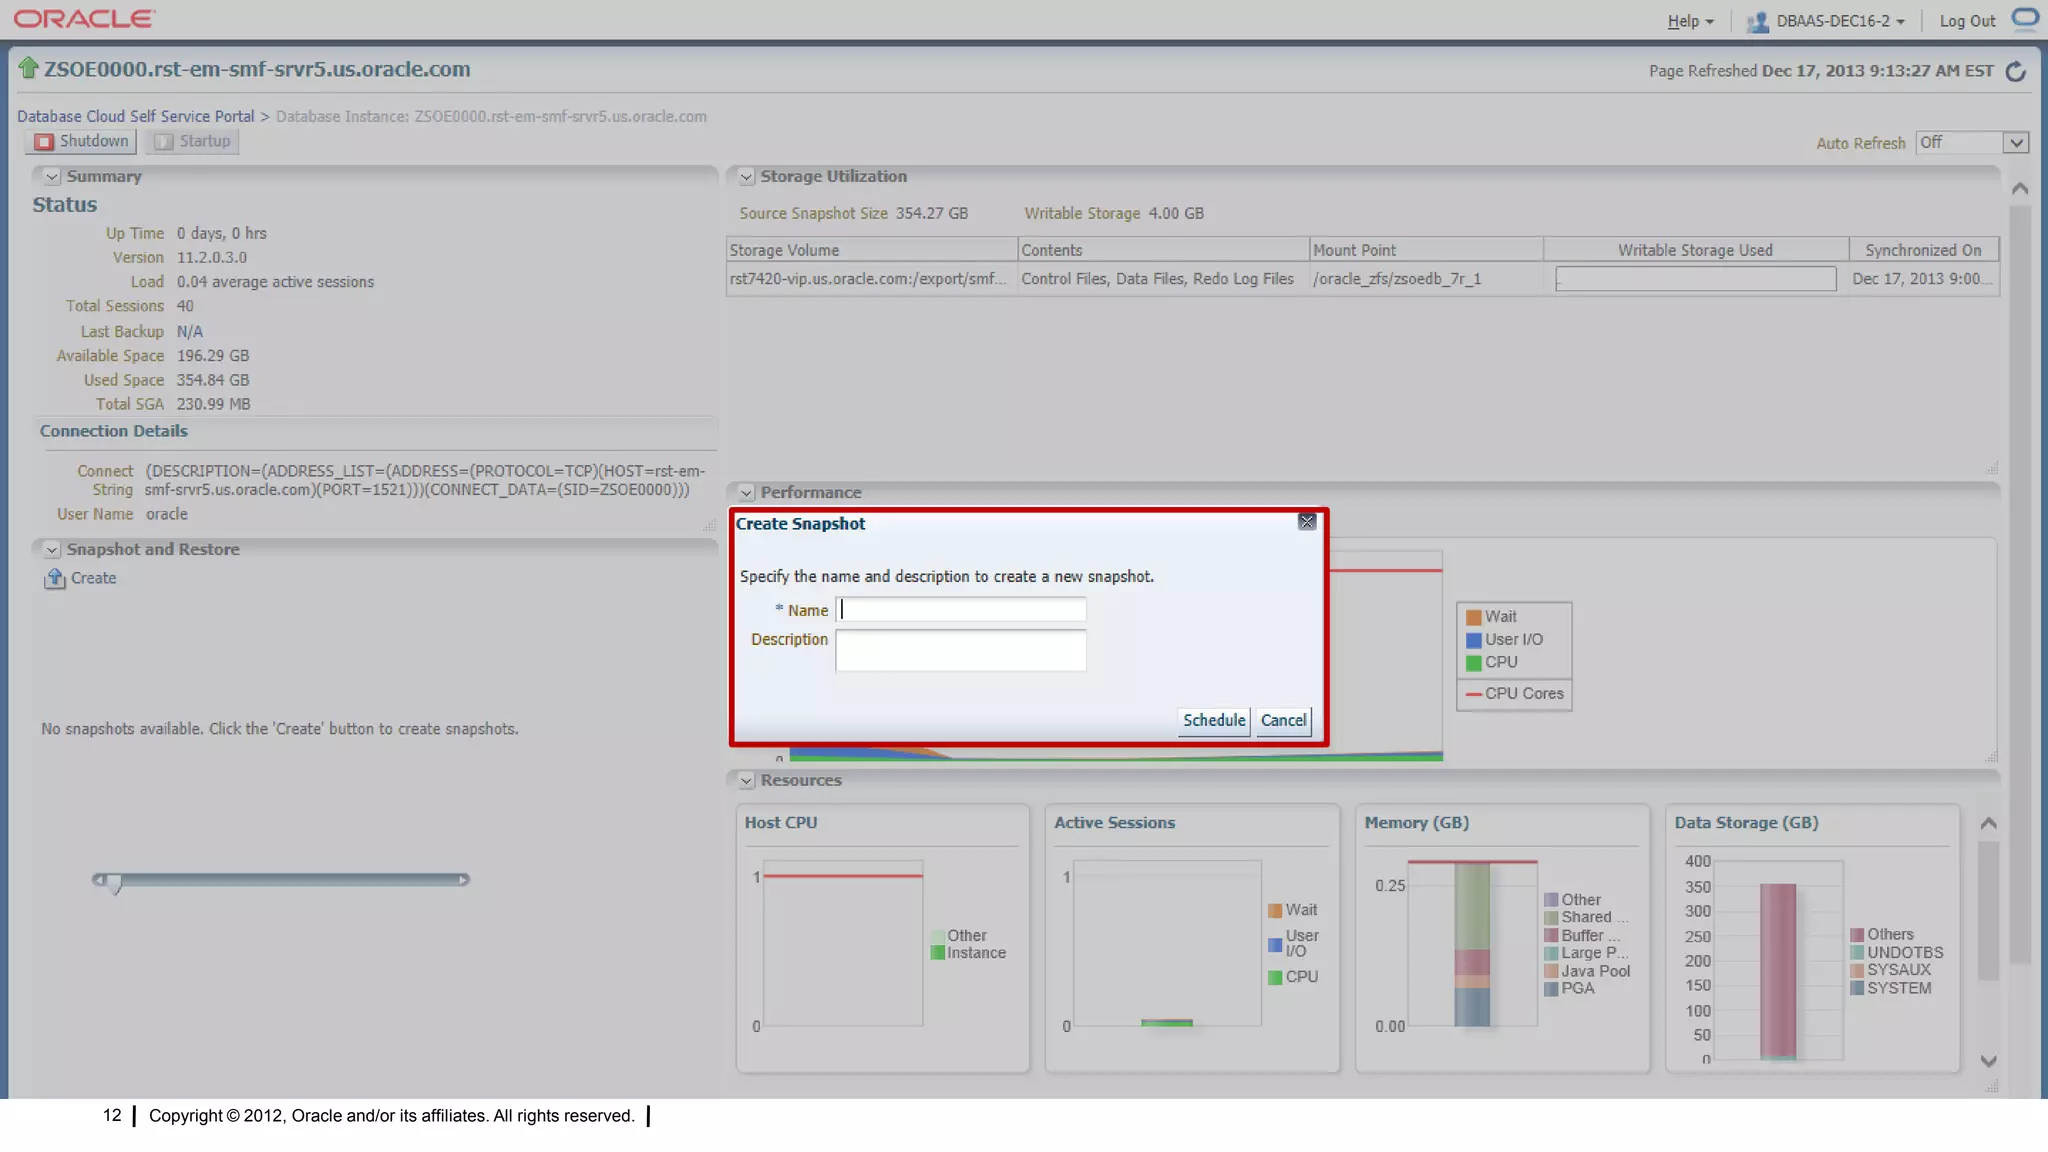Viewport: 2048px width, 1152px height.
Task: Collapse the Summary section
Action: tap(52, 177)
